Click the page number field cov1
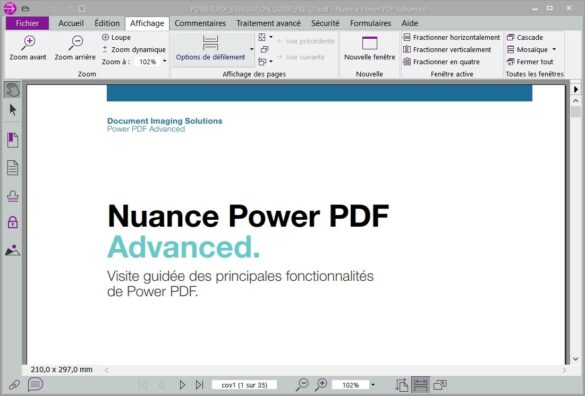Screen dimensions: 585x396 click(244, 385)
